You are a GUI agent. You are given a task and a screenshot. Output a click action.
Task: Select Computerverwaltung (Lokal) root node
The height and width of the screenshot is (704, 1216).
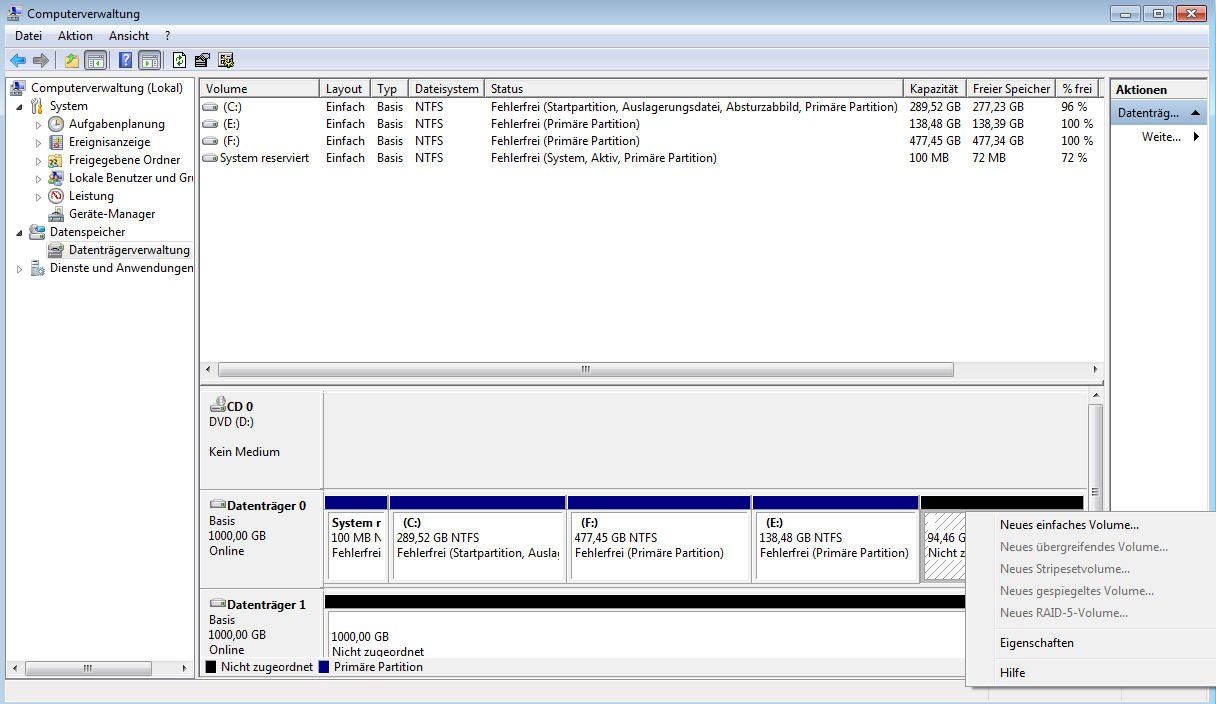(x=107, y=88)
